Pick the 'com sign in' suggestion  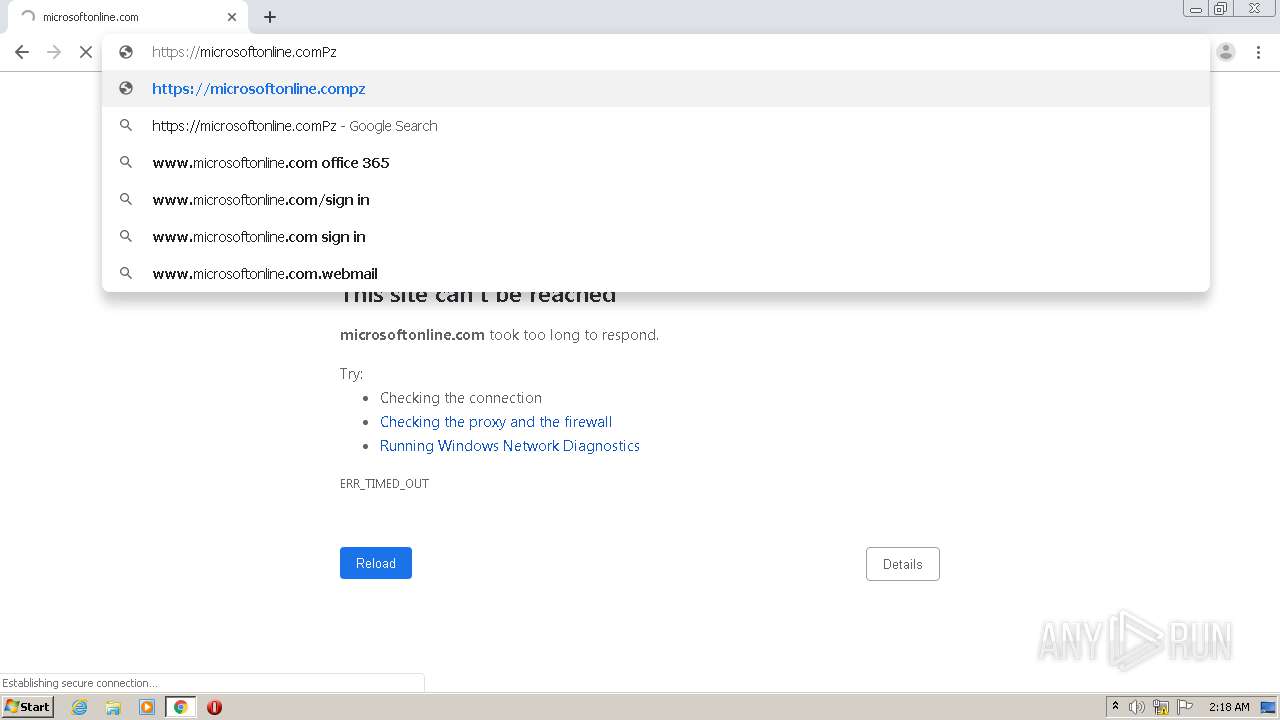click(x=656, y=237)
